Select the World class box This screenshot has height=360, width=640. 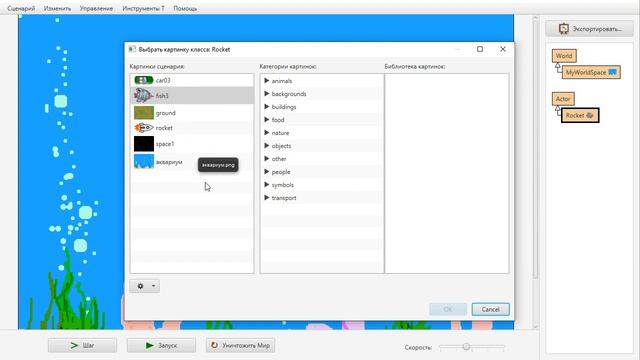click(564, 56)
